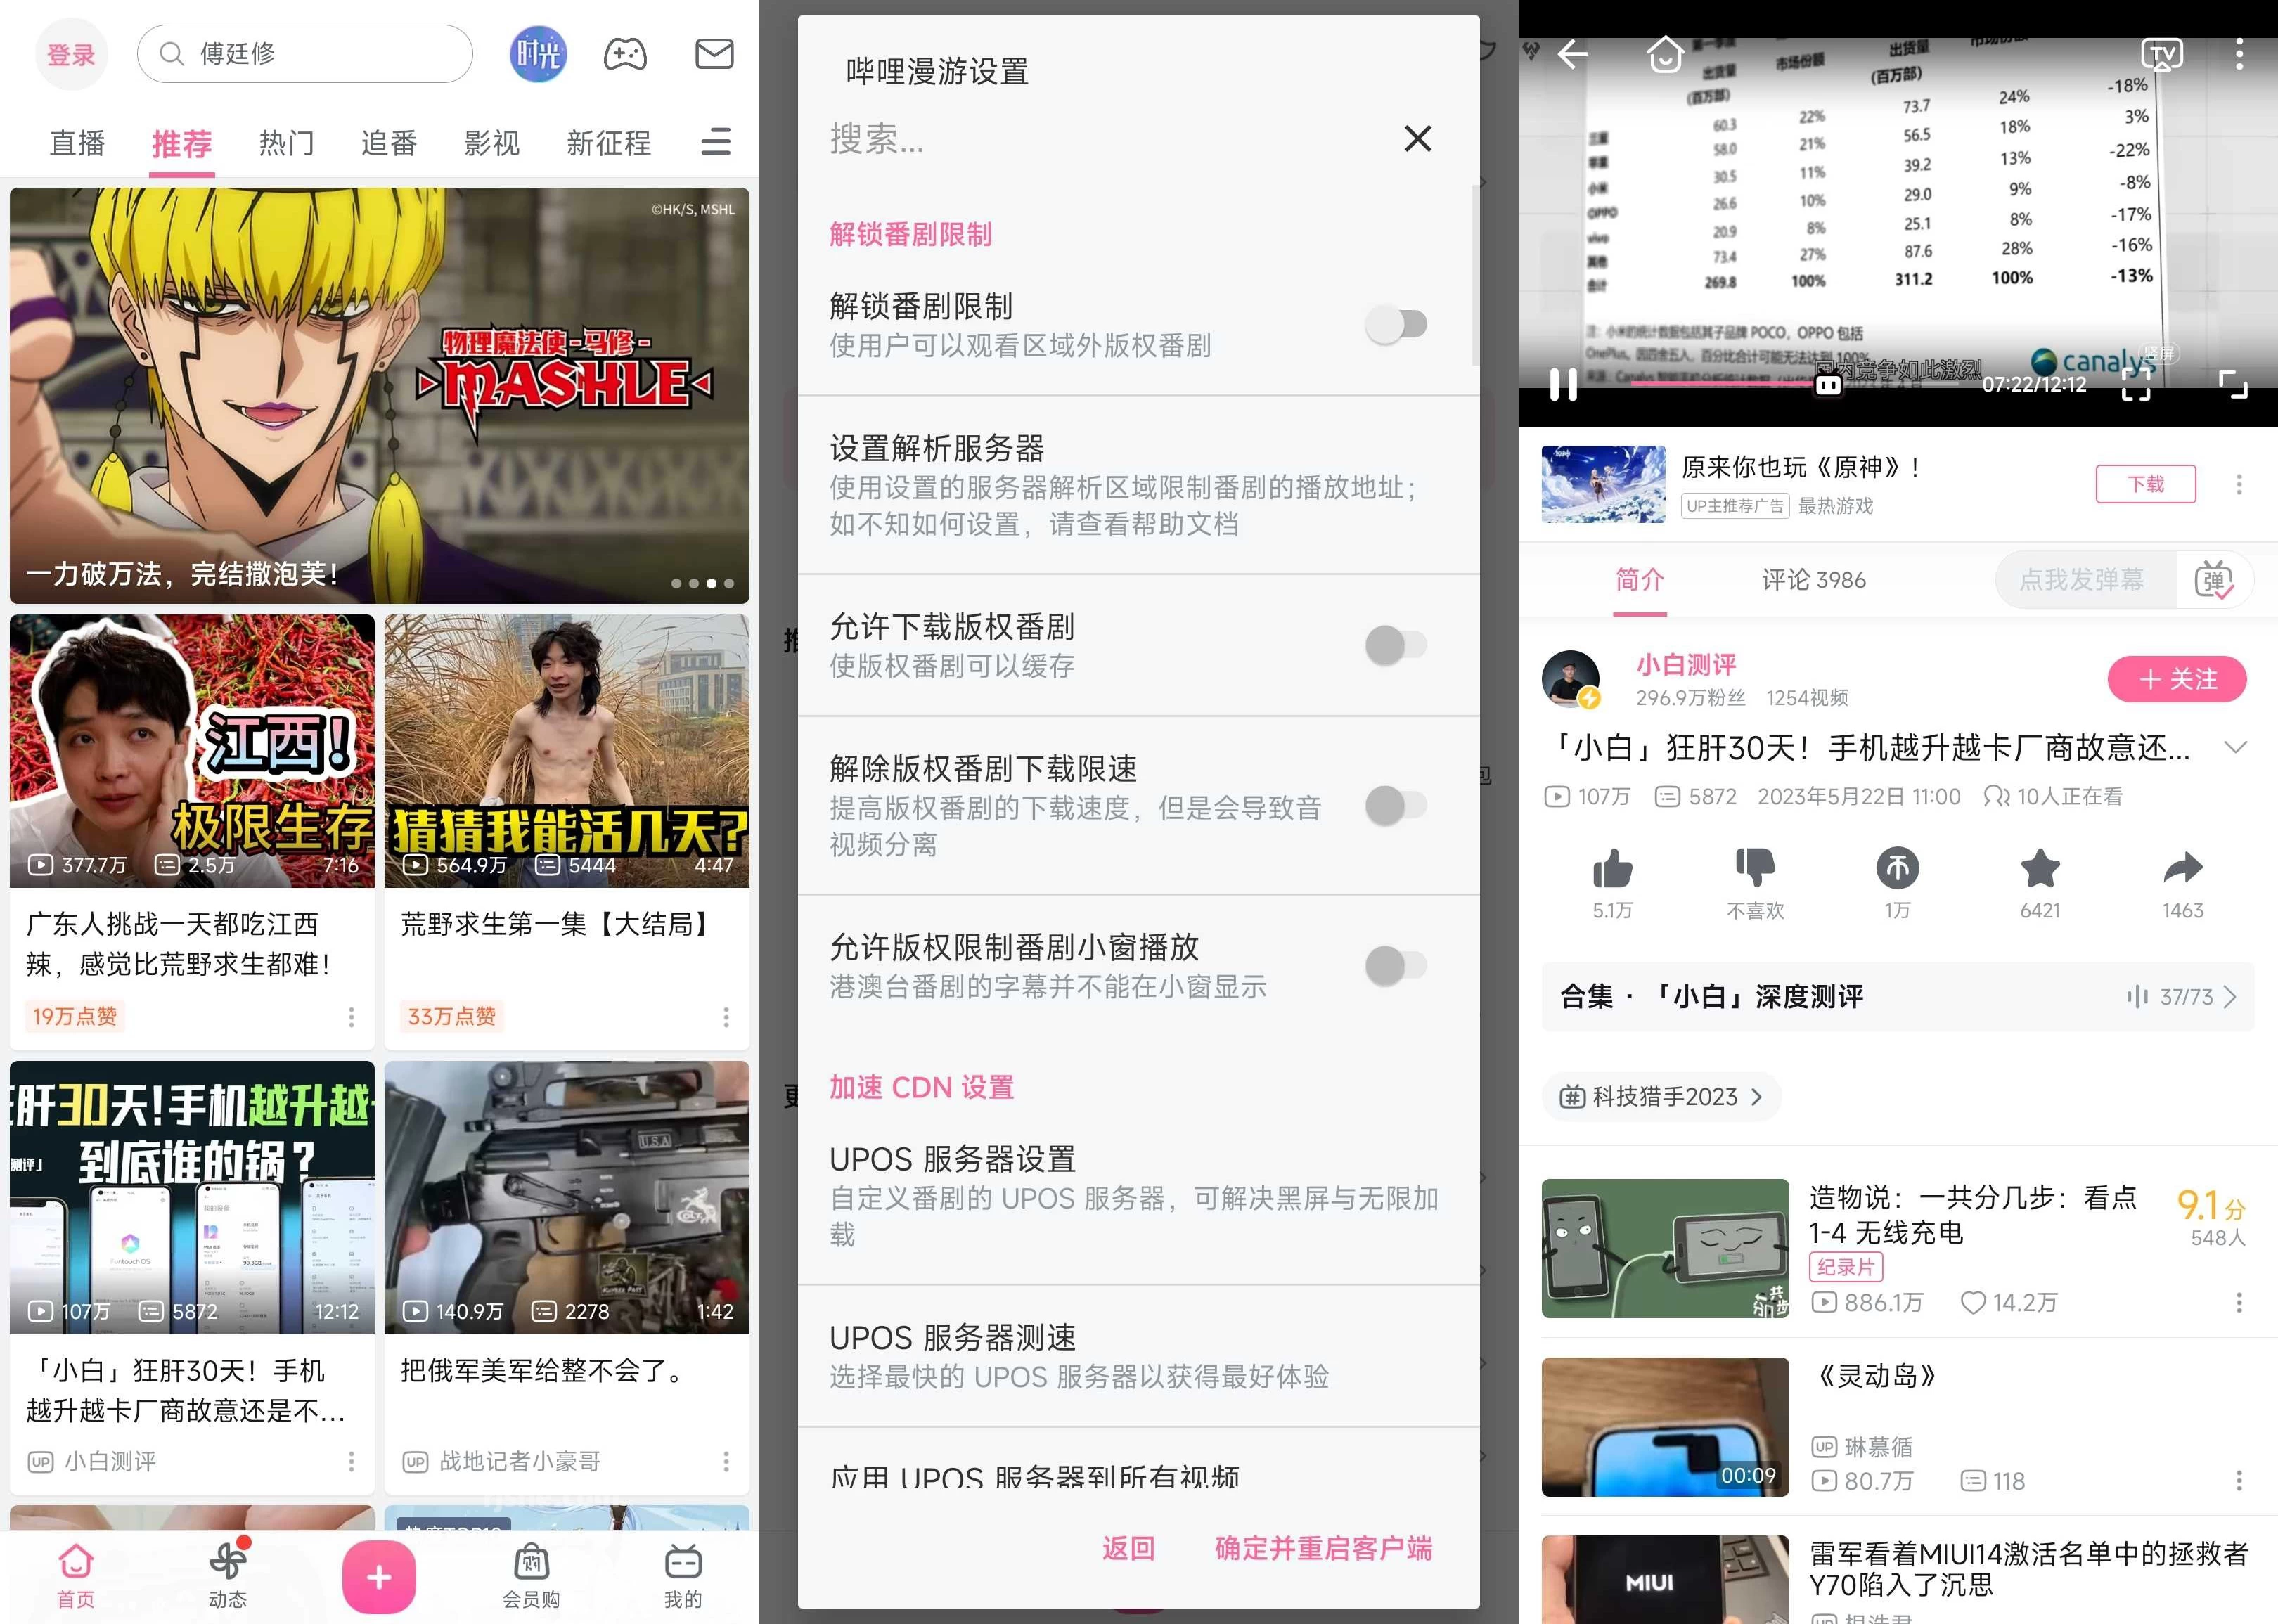Follow 小白测评 with 关注 button
Image resolution: width=2278 pixels, height=1624 pixels.
tap(2177, 679)
